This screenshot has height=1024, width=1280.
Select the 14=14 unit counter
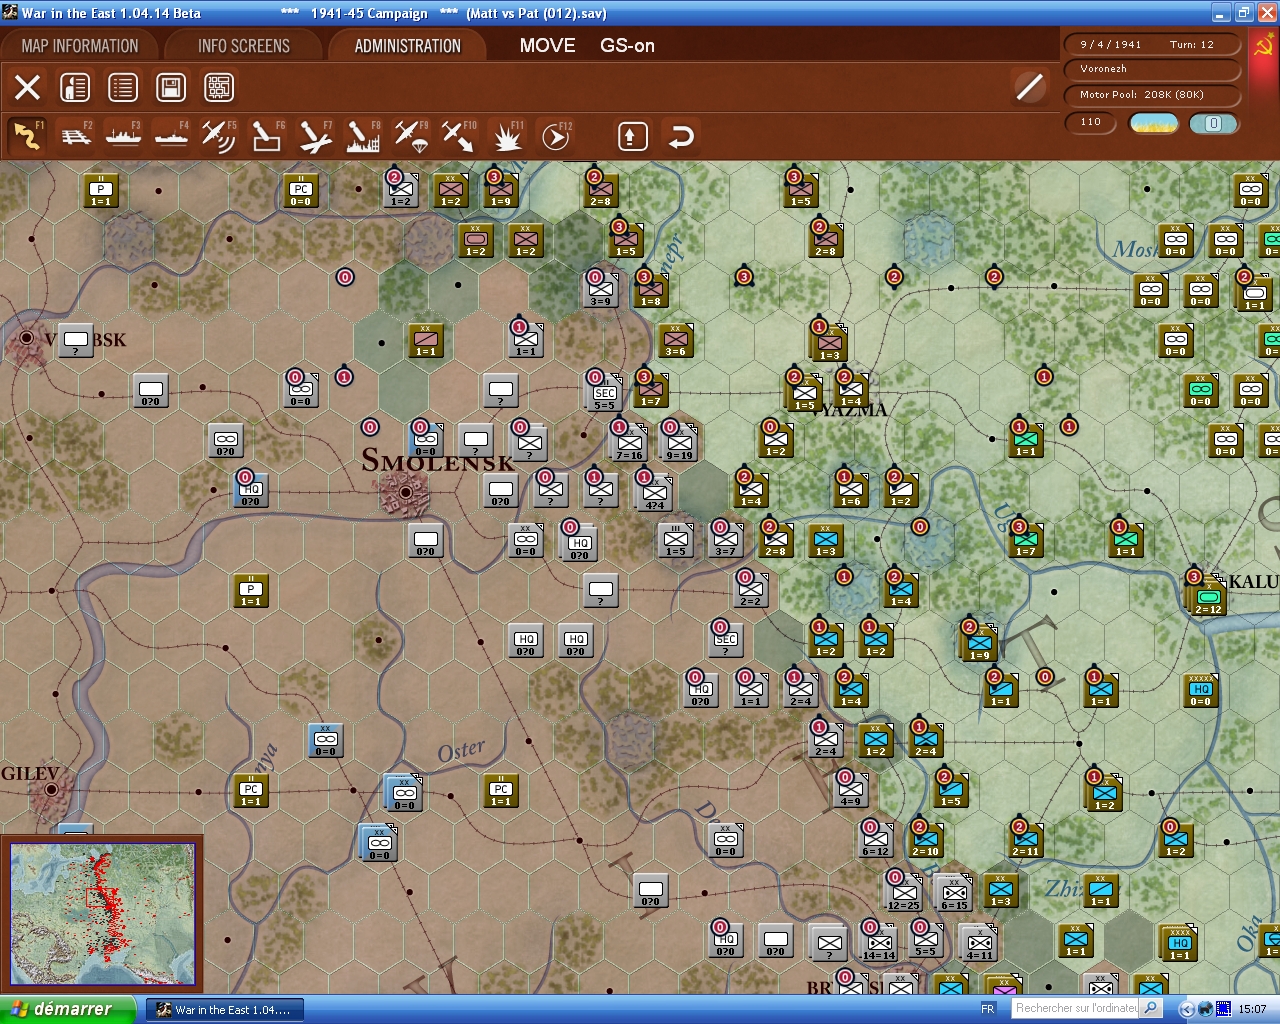coord(879,944)
